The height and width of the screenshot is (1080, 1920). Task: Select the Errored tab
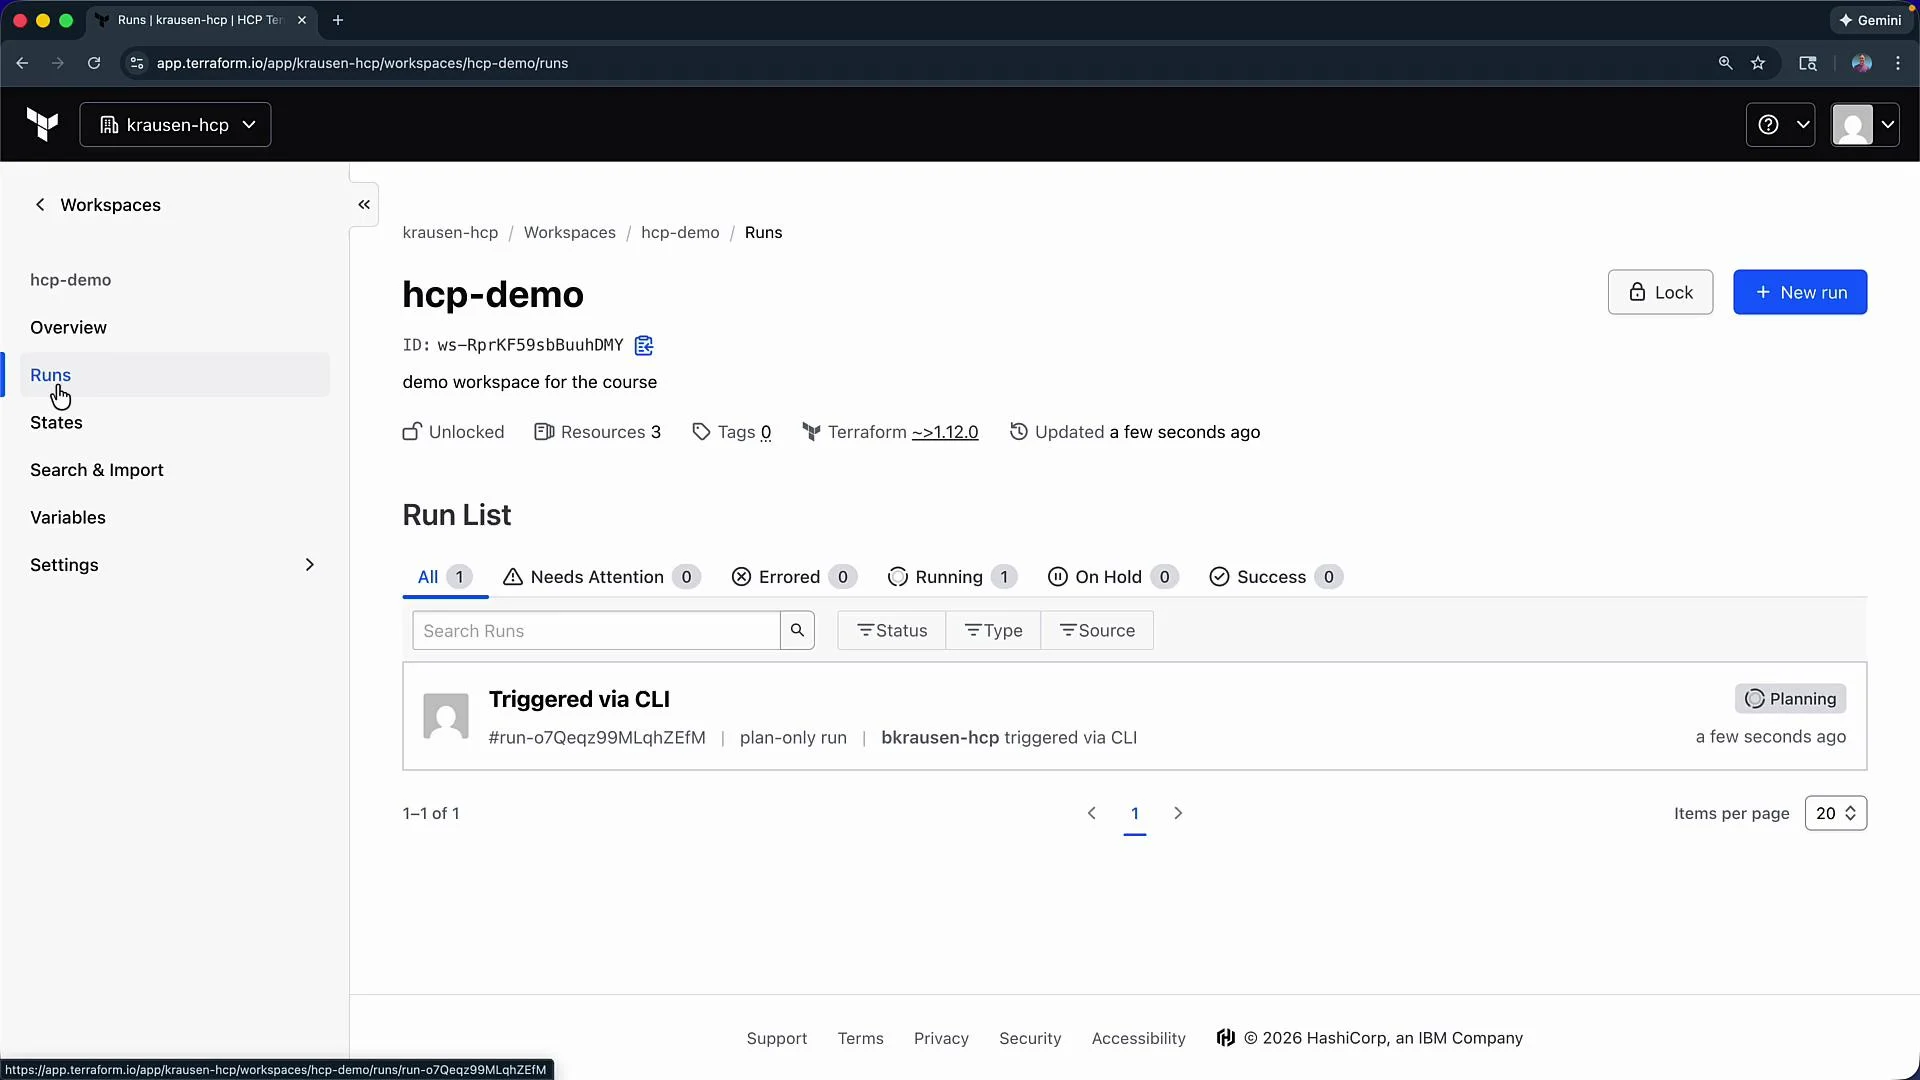point(795,577)
